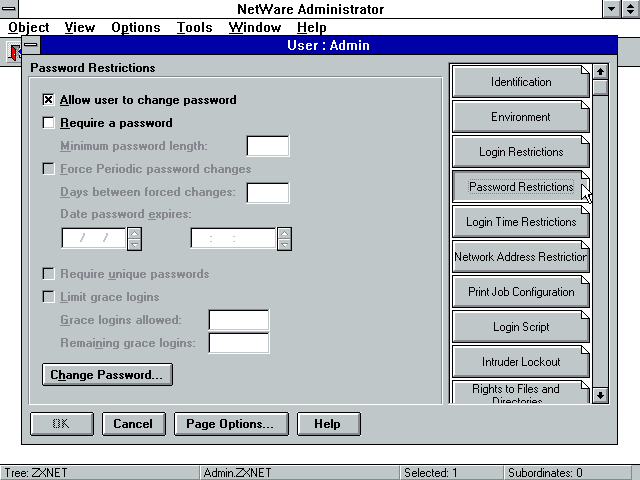Click the Tree: ZXNET status text
The width and height of the screenshot is (640, 480).
coord(36,473)
